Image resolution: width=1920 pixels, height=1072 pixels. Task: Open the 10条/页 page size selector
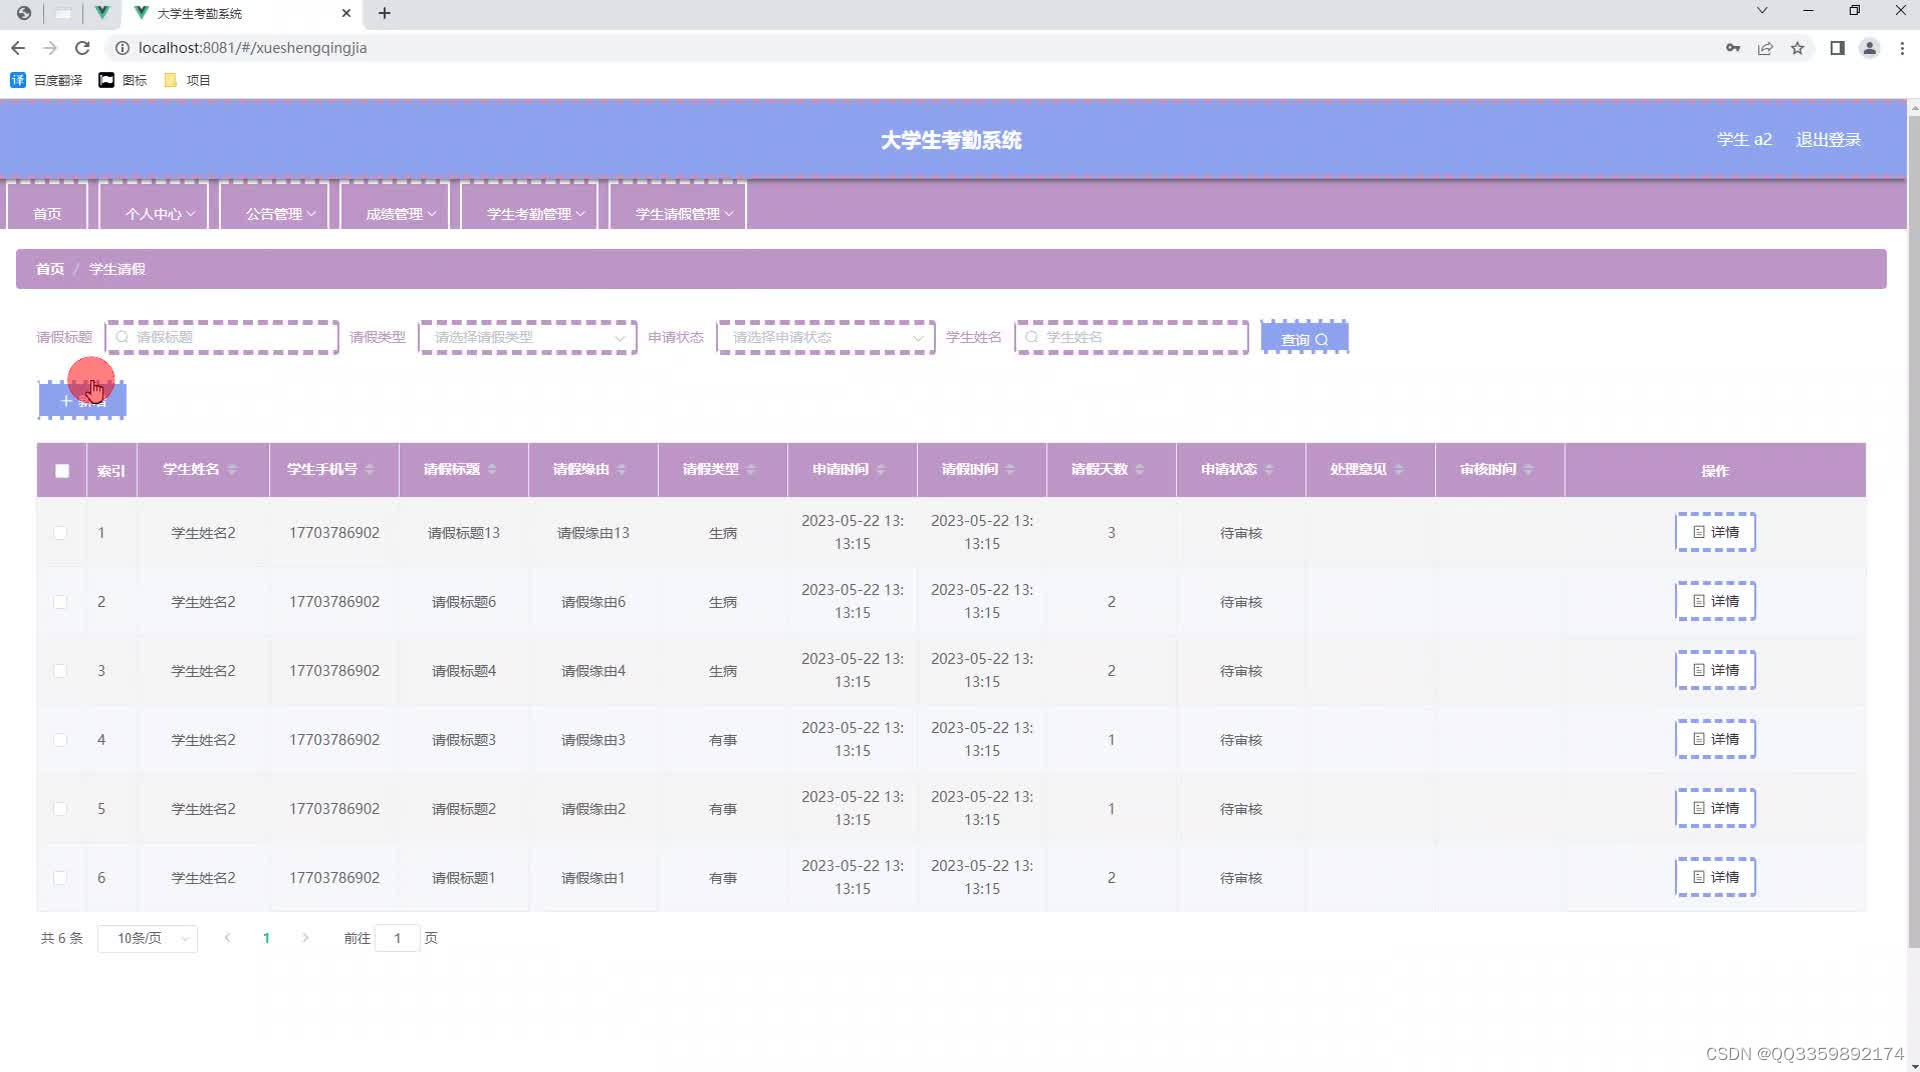point(148,938)
